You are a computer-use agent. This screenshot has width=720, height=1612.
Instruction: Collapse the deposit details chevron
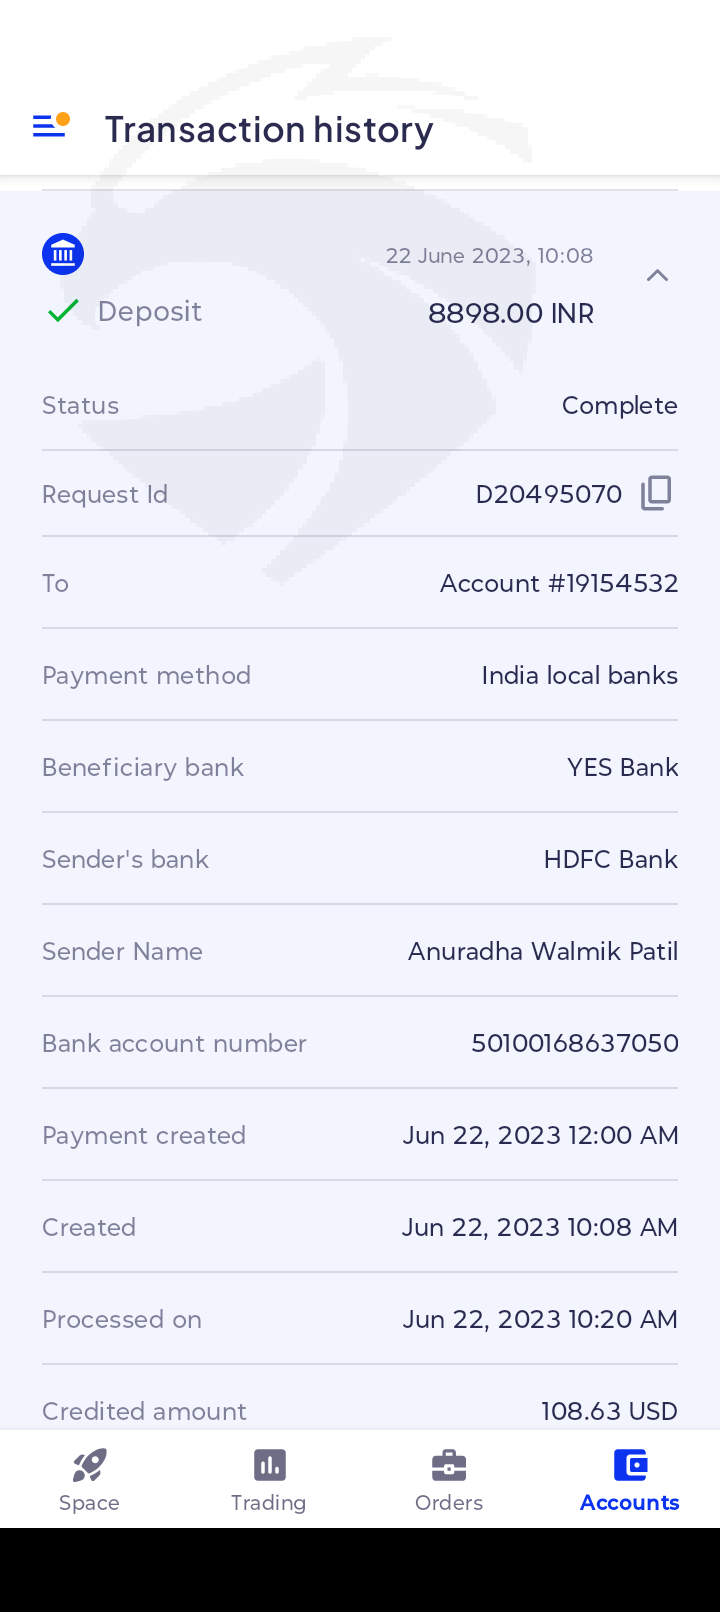tap(657, 276)
